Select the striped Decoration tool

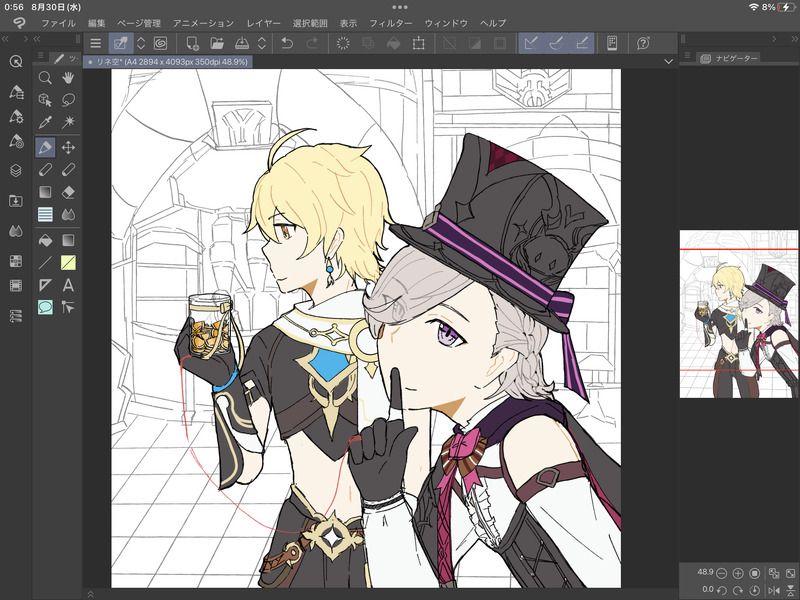pos(45,215)
